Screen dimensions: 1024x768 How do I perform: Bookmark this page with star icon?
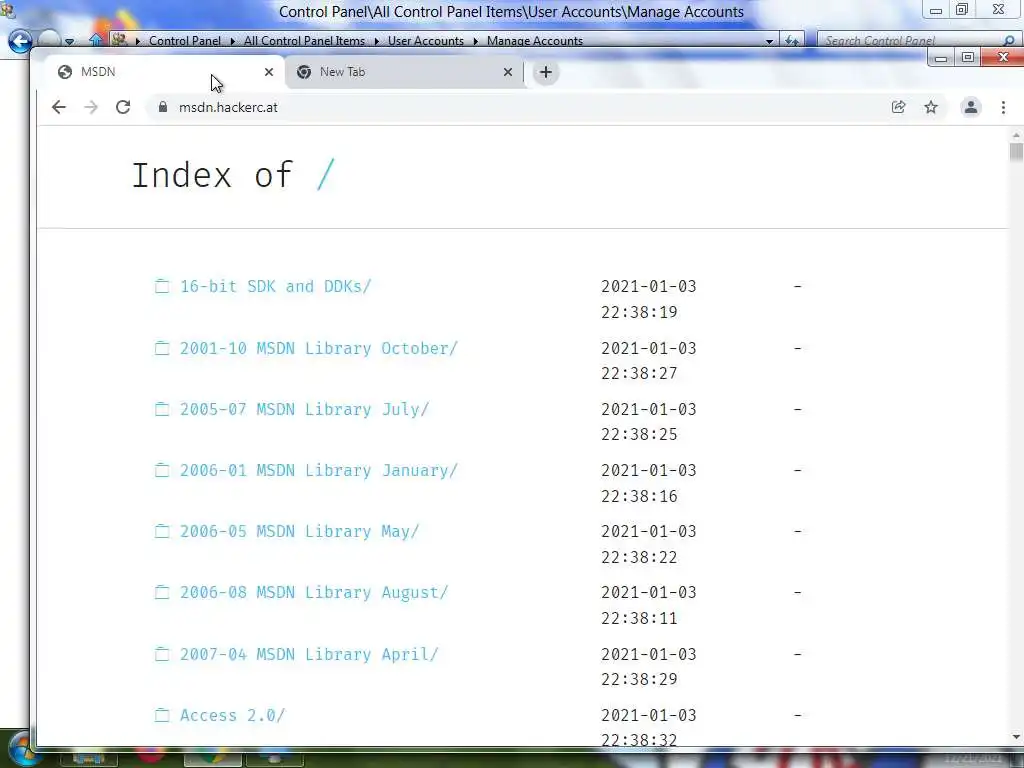coord(931,107)
